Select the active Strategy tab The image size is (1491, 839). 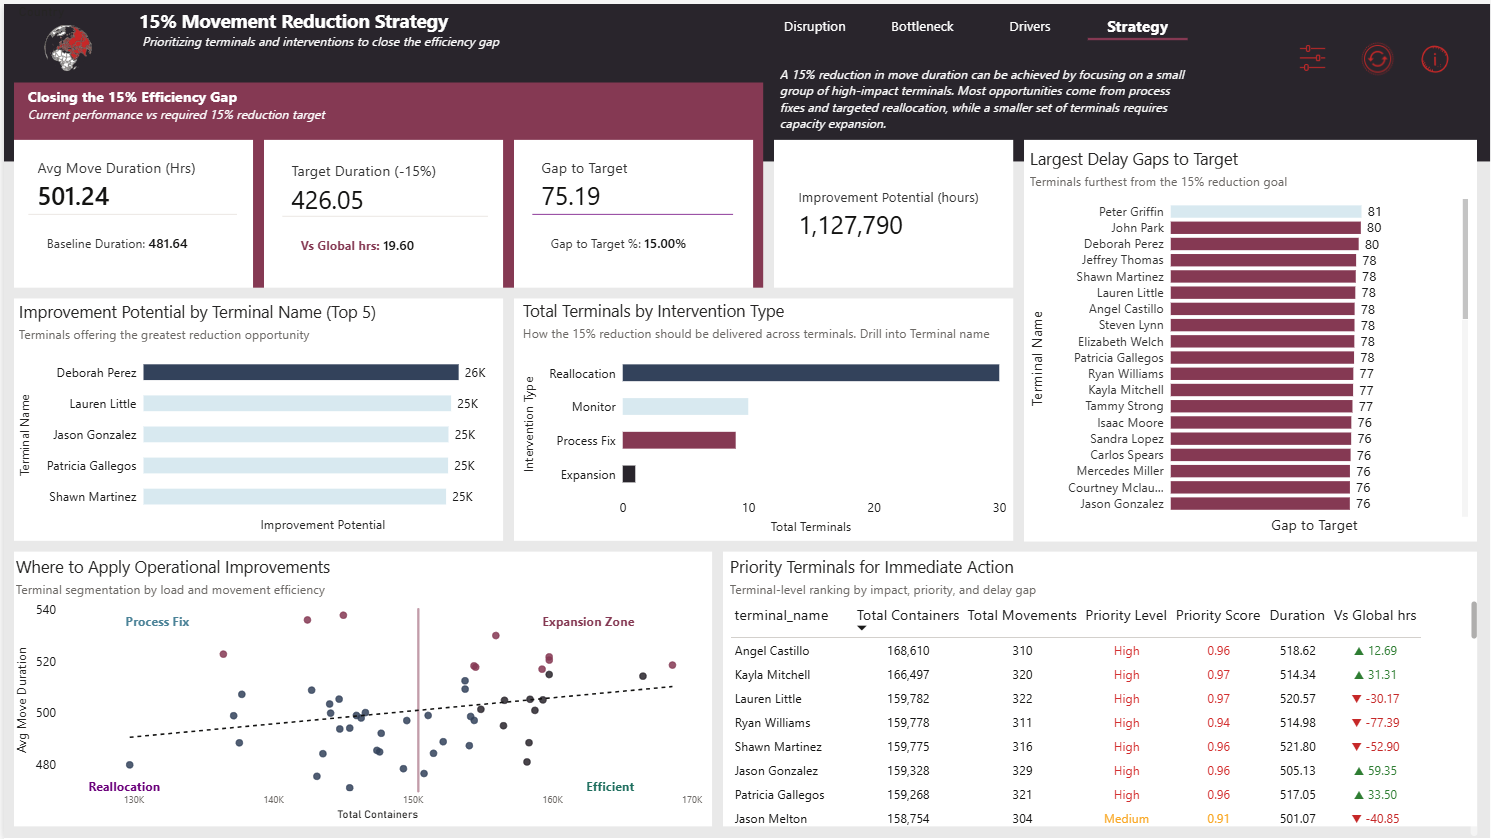tap(1137, 27)
